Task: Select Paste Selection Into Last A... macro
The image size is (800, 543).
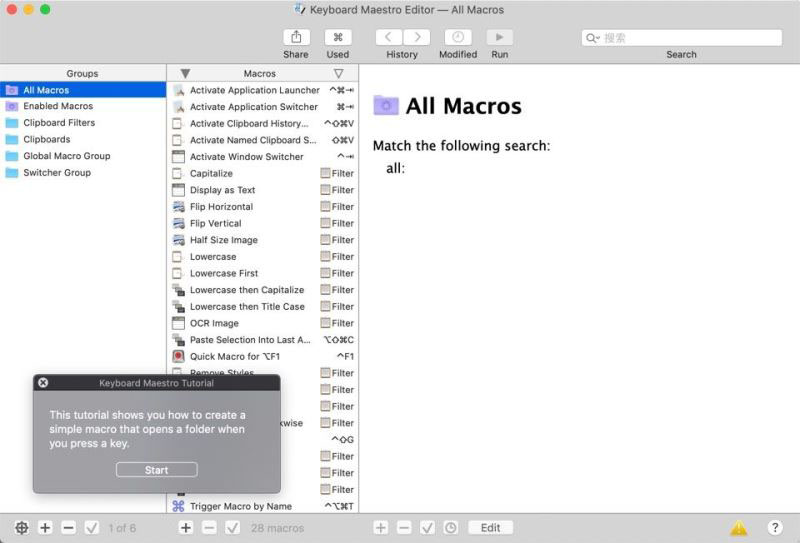Action: (x=263, y=340)
